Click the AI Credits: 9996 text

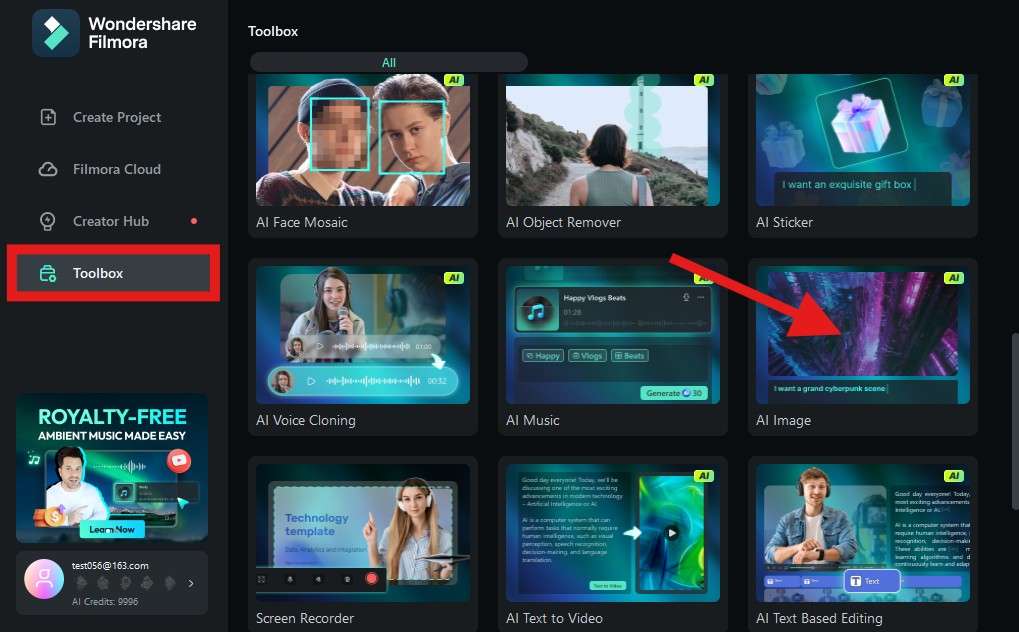105,601
